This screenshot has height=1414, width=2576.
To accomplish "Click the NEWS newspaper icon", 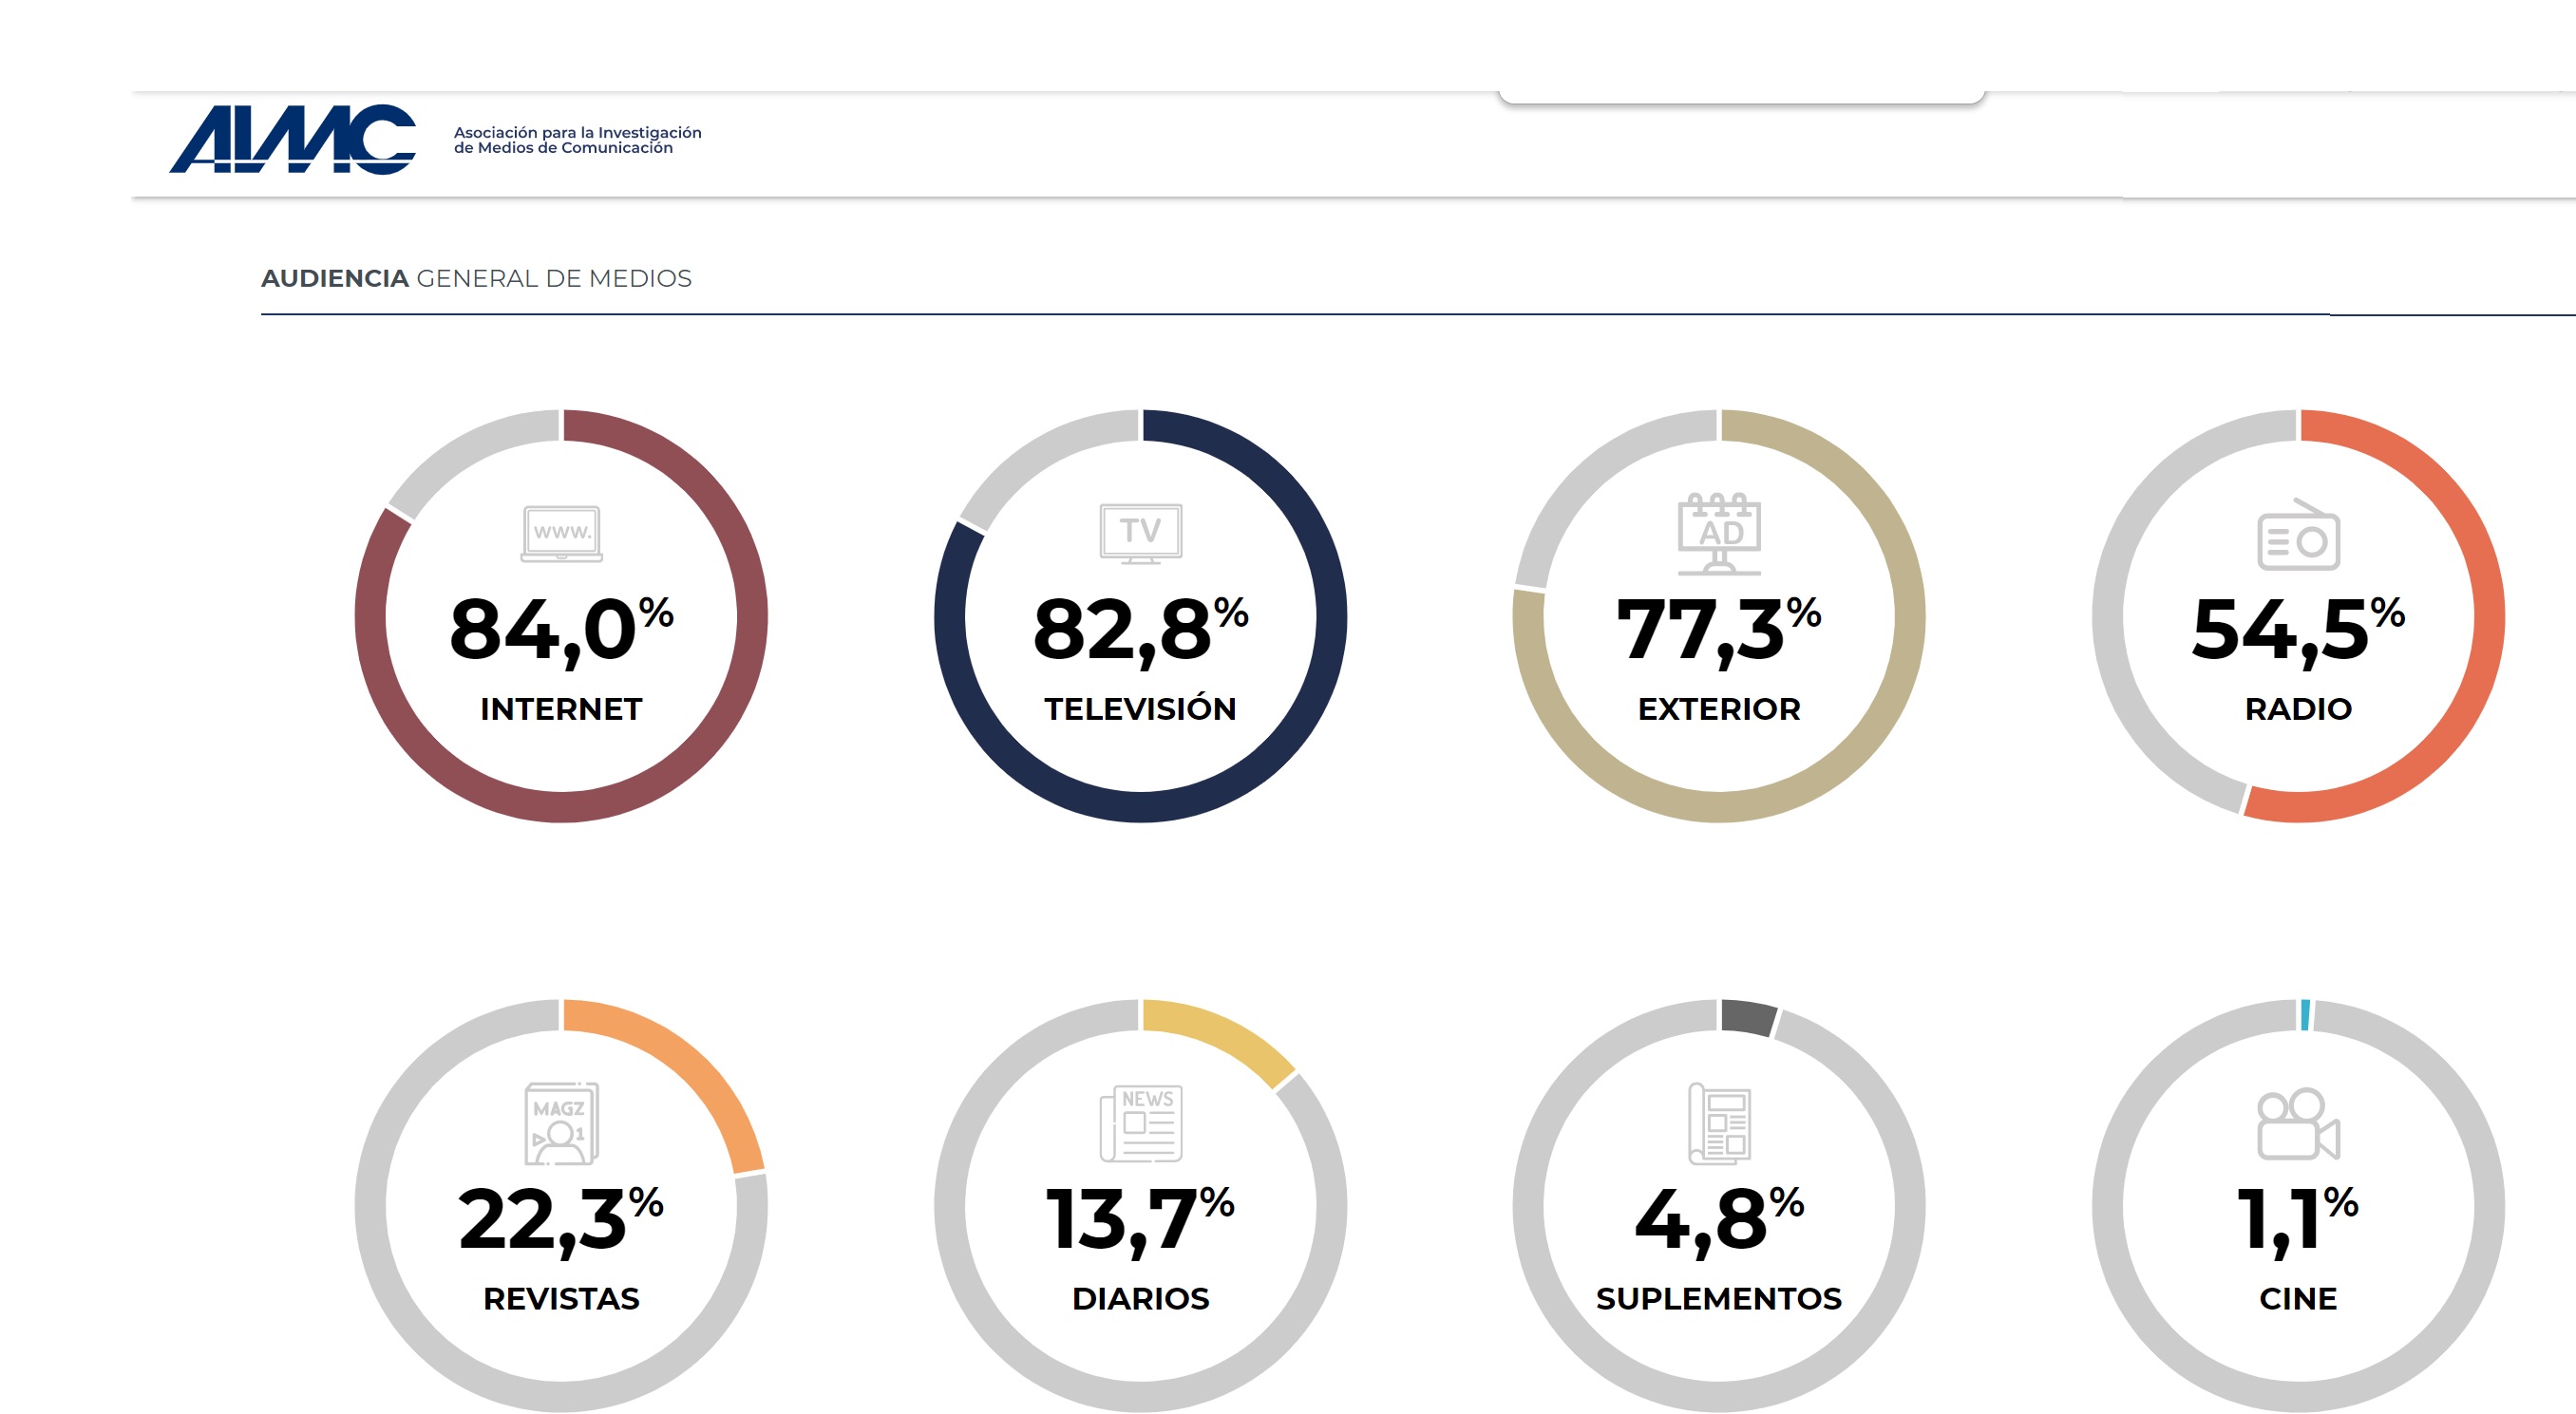I will coord(1141,1123).
